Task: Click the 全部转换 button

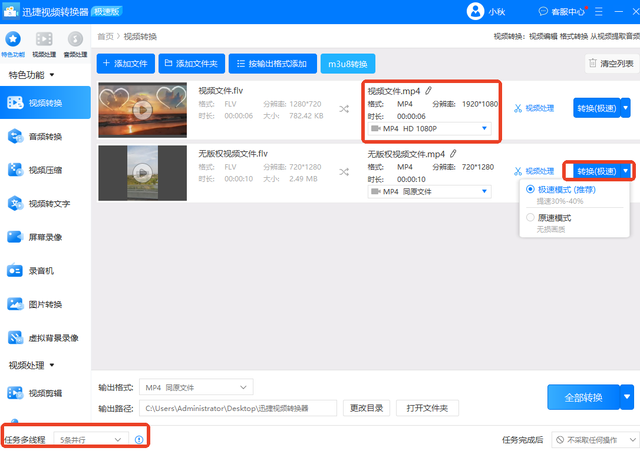Action: [x=583, y=397]
